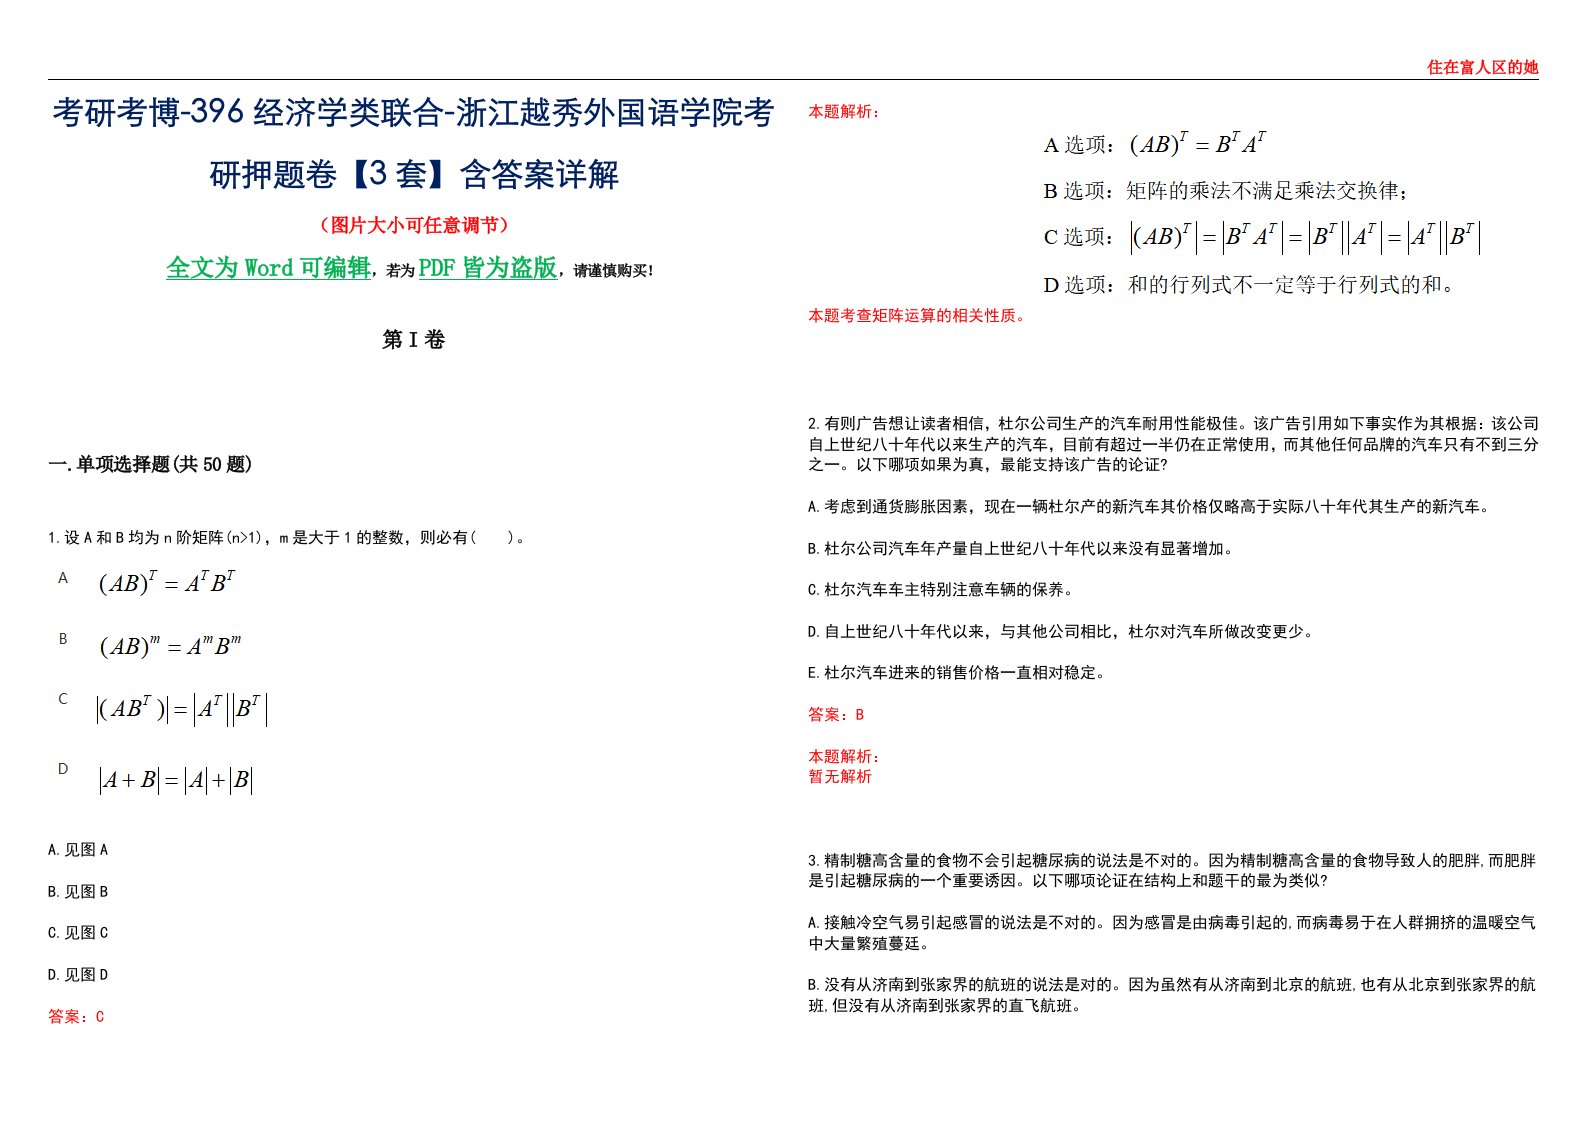Open the green link PDF皆为盗版
Image resolution: width=1587 pixels, height=1122 pixels.
(x=488, y=268)
